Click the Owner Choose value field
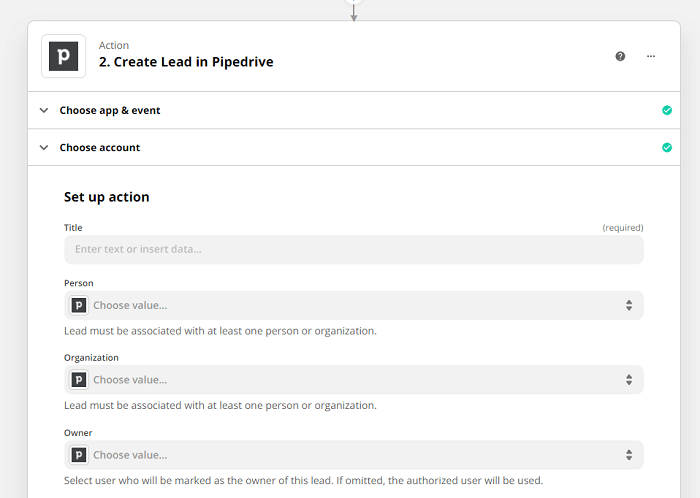 pyautogui.click(x=354, y=455)
